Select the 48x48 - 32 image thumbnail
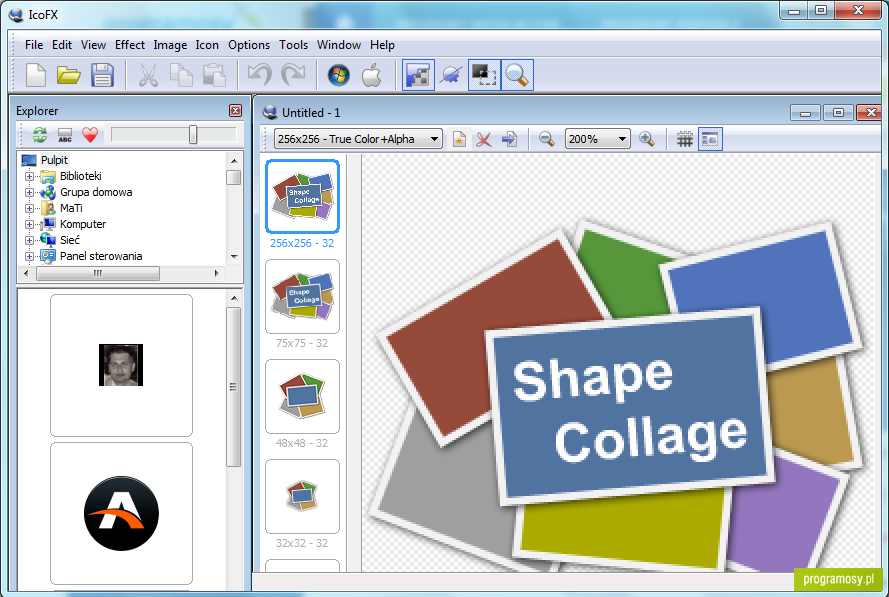The image size is (889, 597). coord(302,396)
